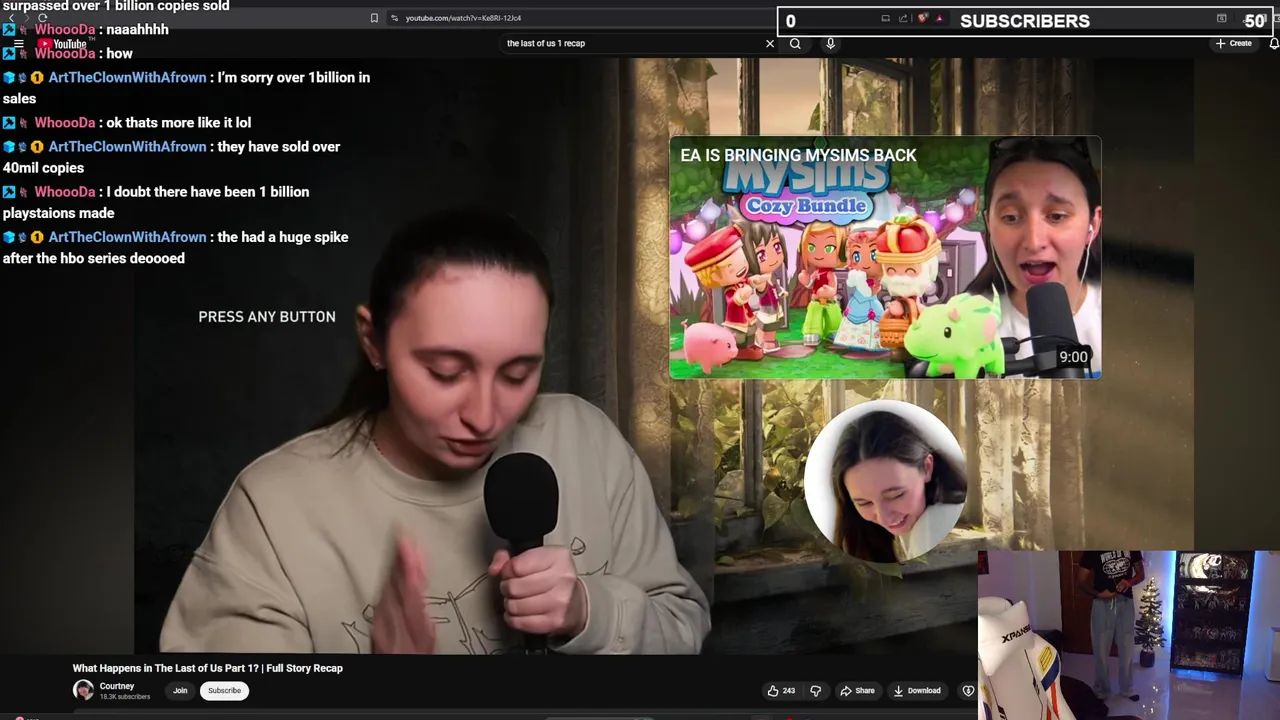Click the browser back arrow

click(11, 18)
